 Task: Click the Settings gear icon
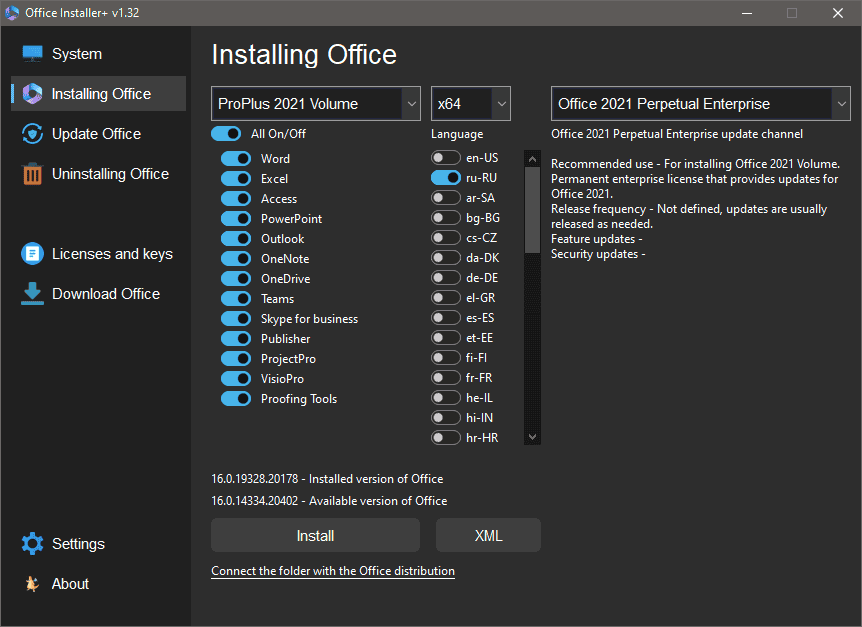click(33, 544)
